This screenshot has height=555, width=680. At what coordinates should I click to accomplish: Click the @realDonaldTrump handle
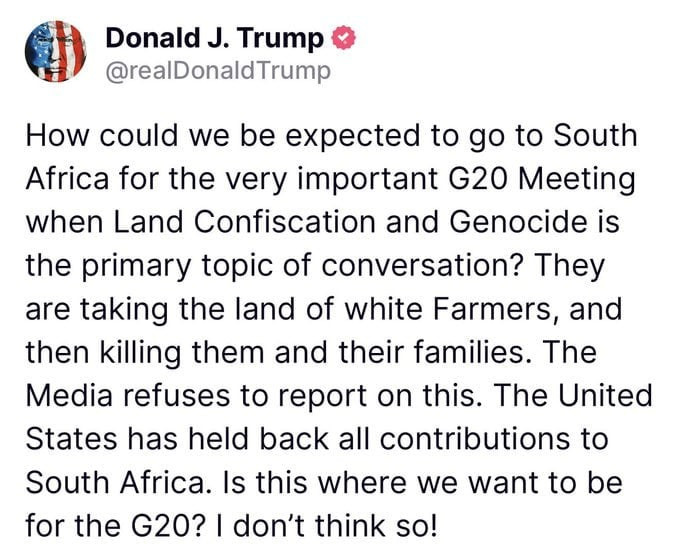click(x=216, y=72)
